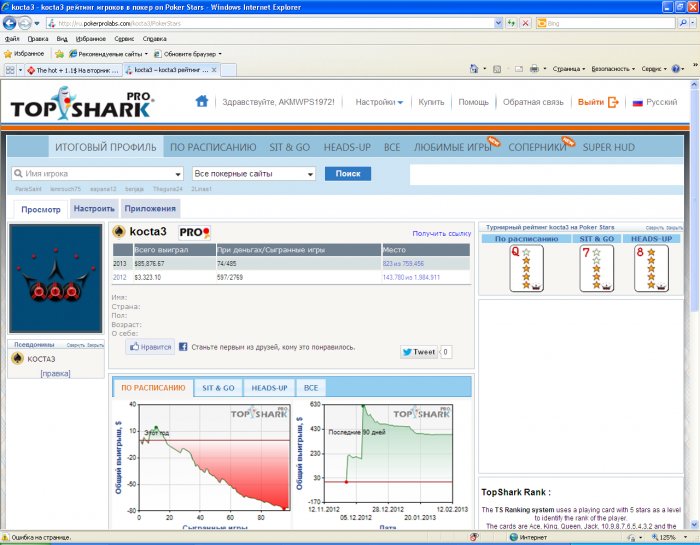The height and width of the screenshot is (545, 700).
Task: Go to the TopShark home house icon
Action: [x=202, y=101]
